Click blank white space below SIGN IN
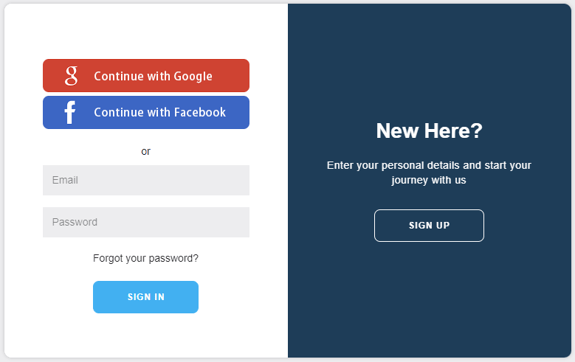Screen dimensions: 575x362 (146, 334)
